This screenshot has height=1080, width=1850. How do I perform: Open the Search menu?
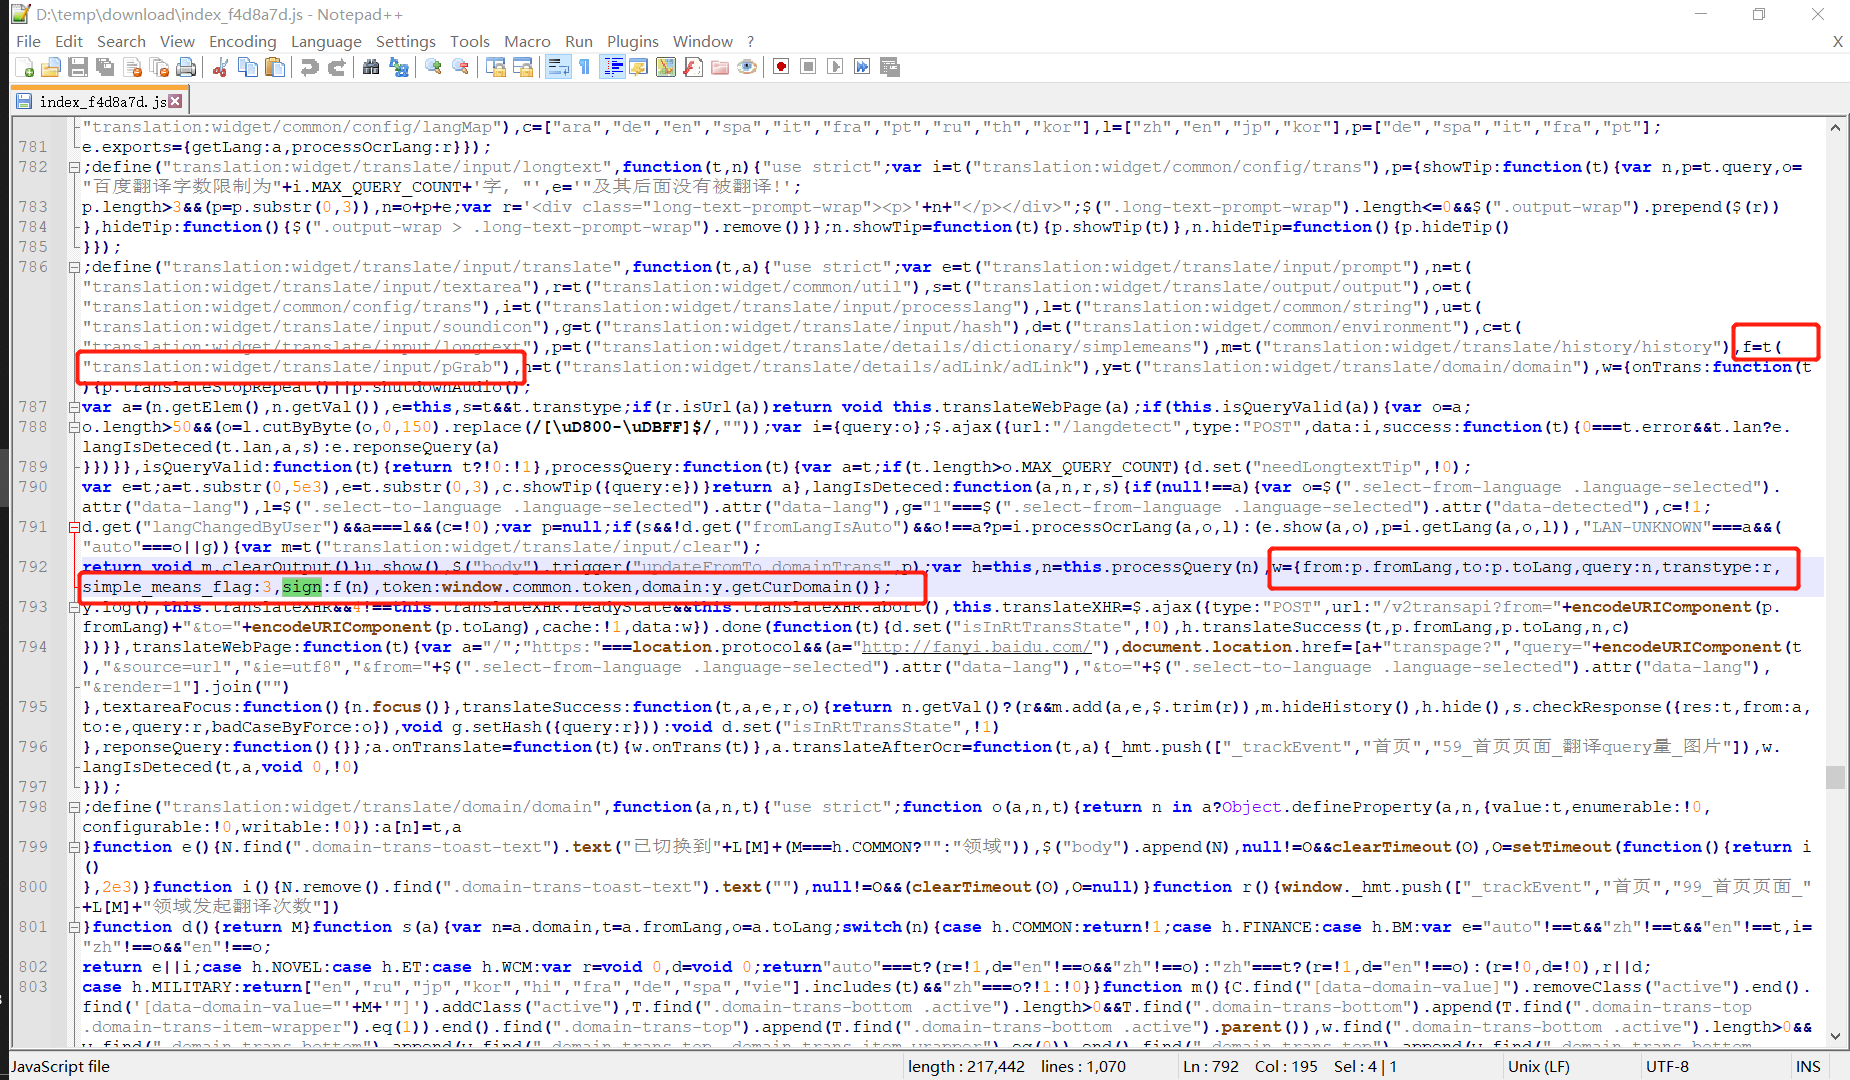pyautogui.click(x=121, y=41)
